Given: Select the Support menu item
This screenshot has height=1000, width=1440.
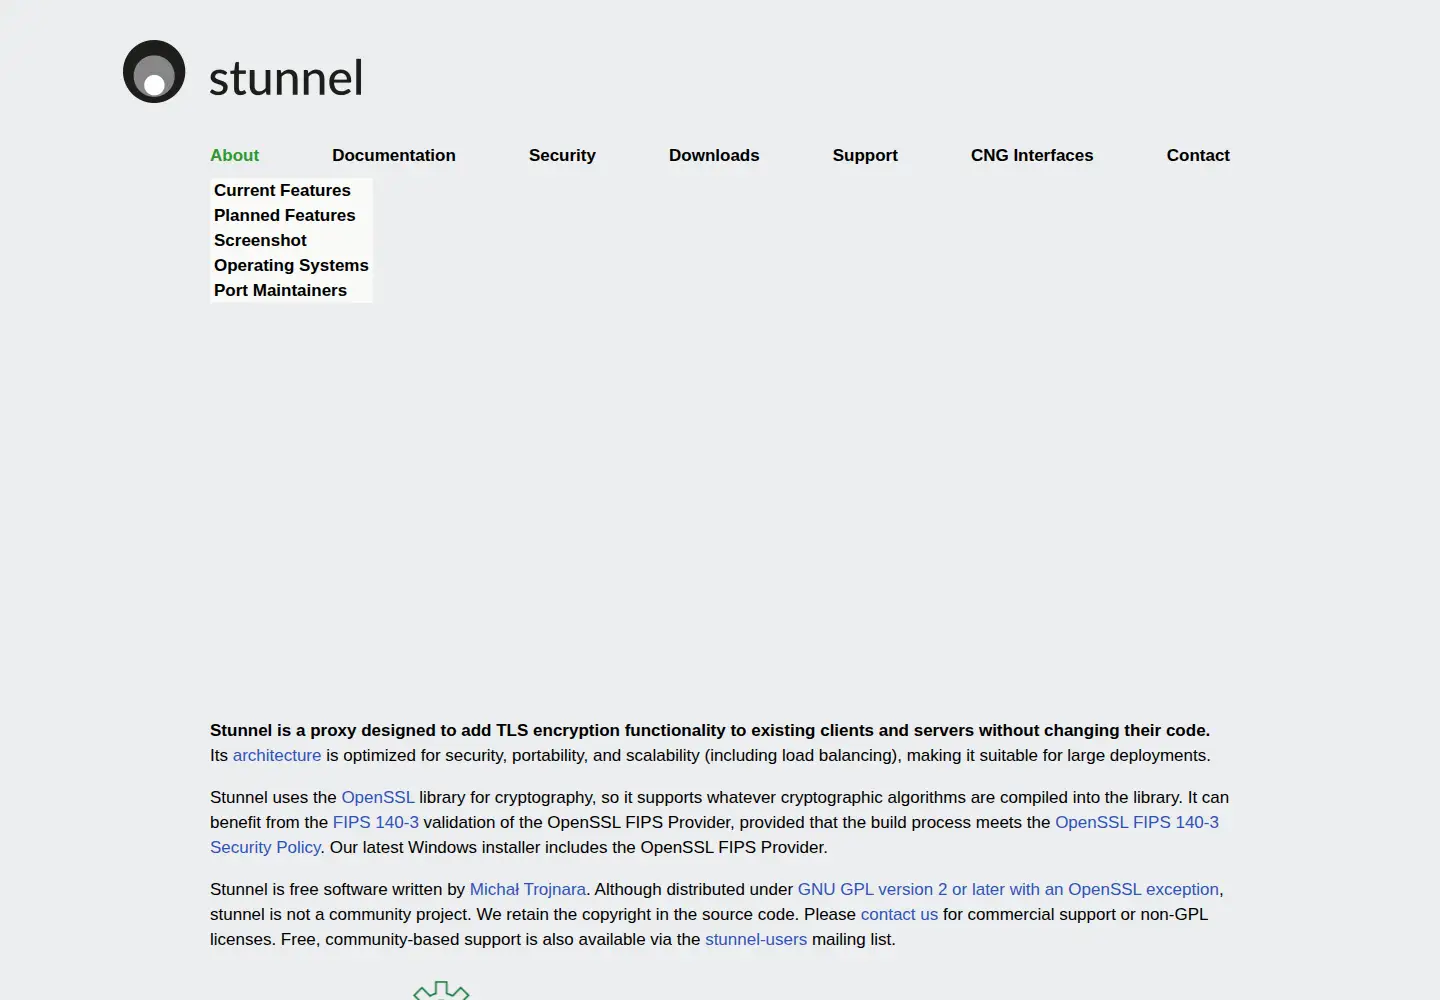Looking at the screenshot, I should pyautogui.click(x=865, y=155).
